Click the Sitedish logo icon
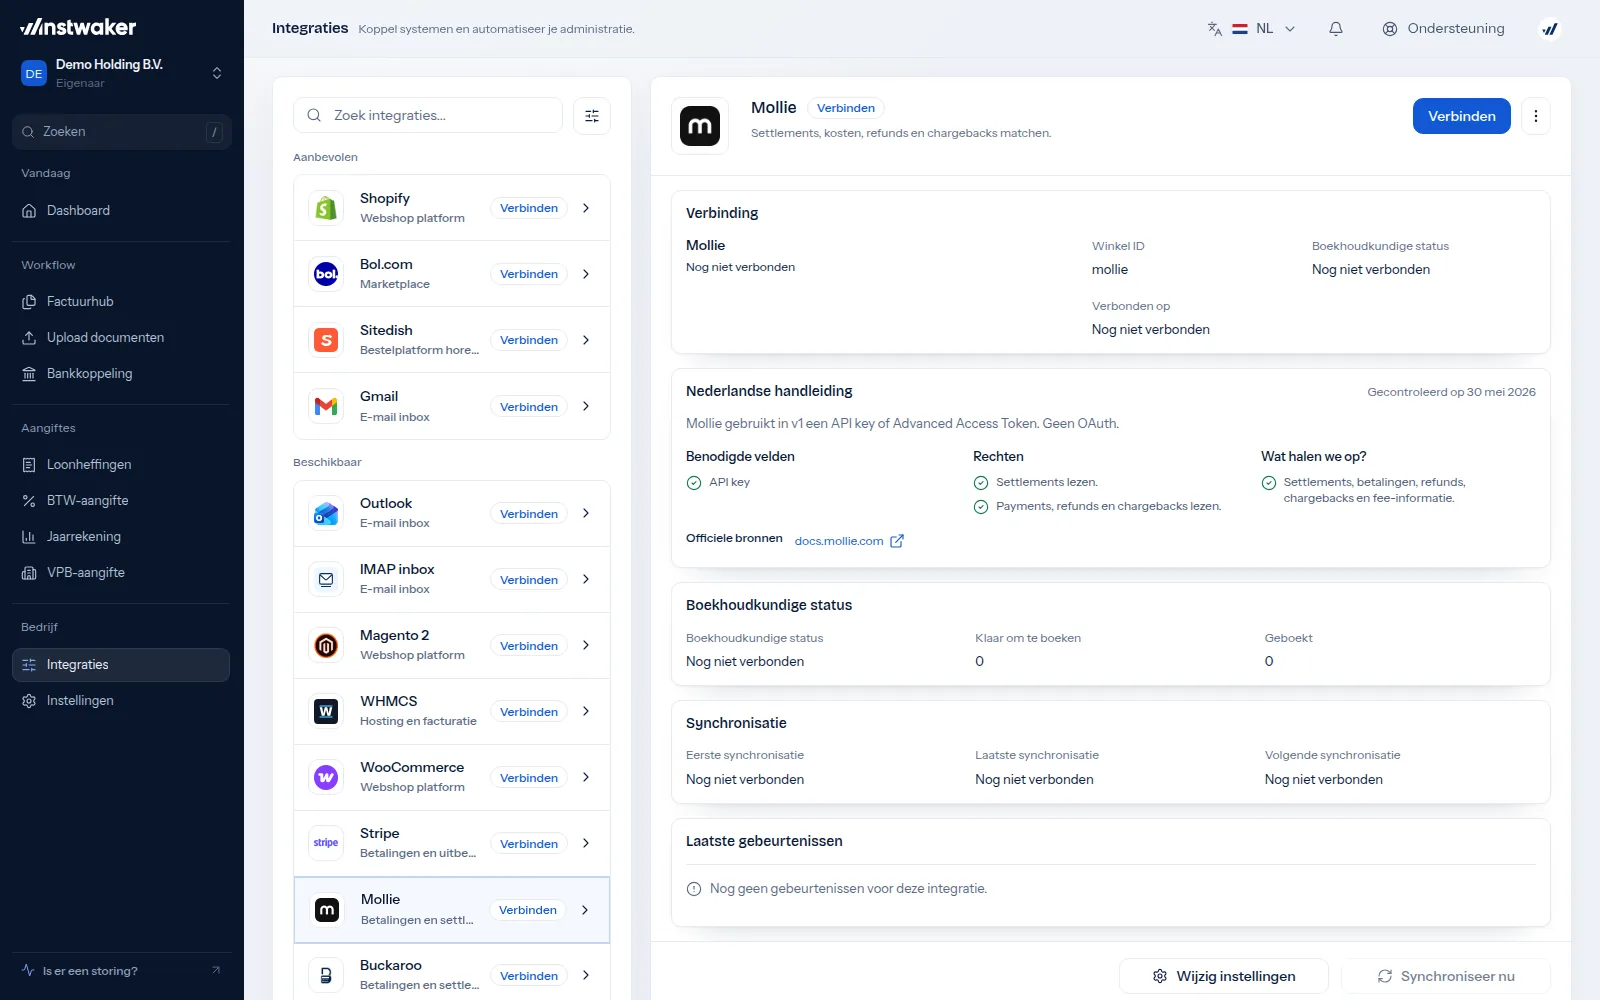1600x1000 pixels. [x=326, y=340]
